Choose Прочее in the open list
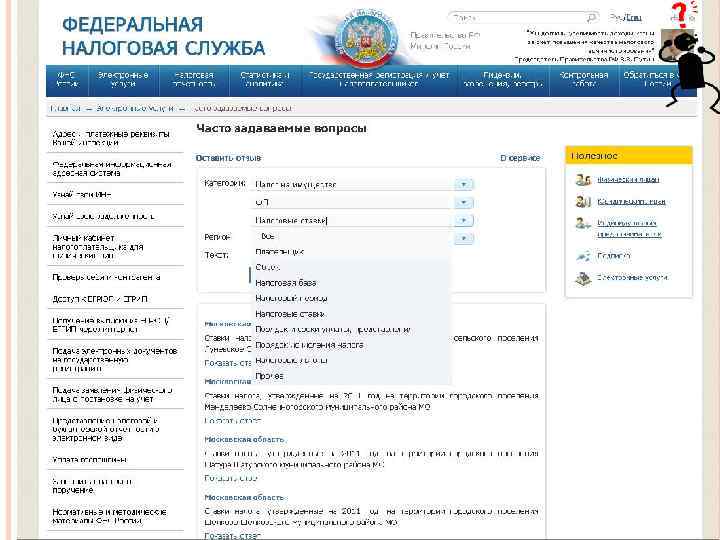720x540 pixels. tap(351, 376)
